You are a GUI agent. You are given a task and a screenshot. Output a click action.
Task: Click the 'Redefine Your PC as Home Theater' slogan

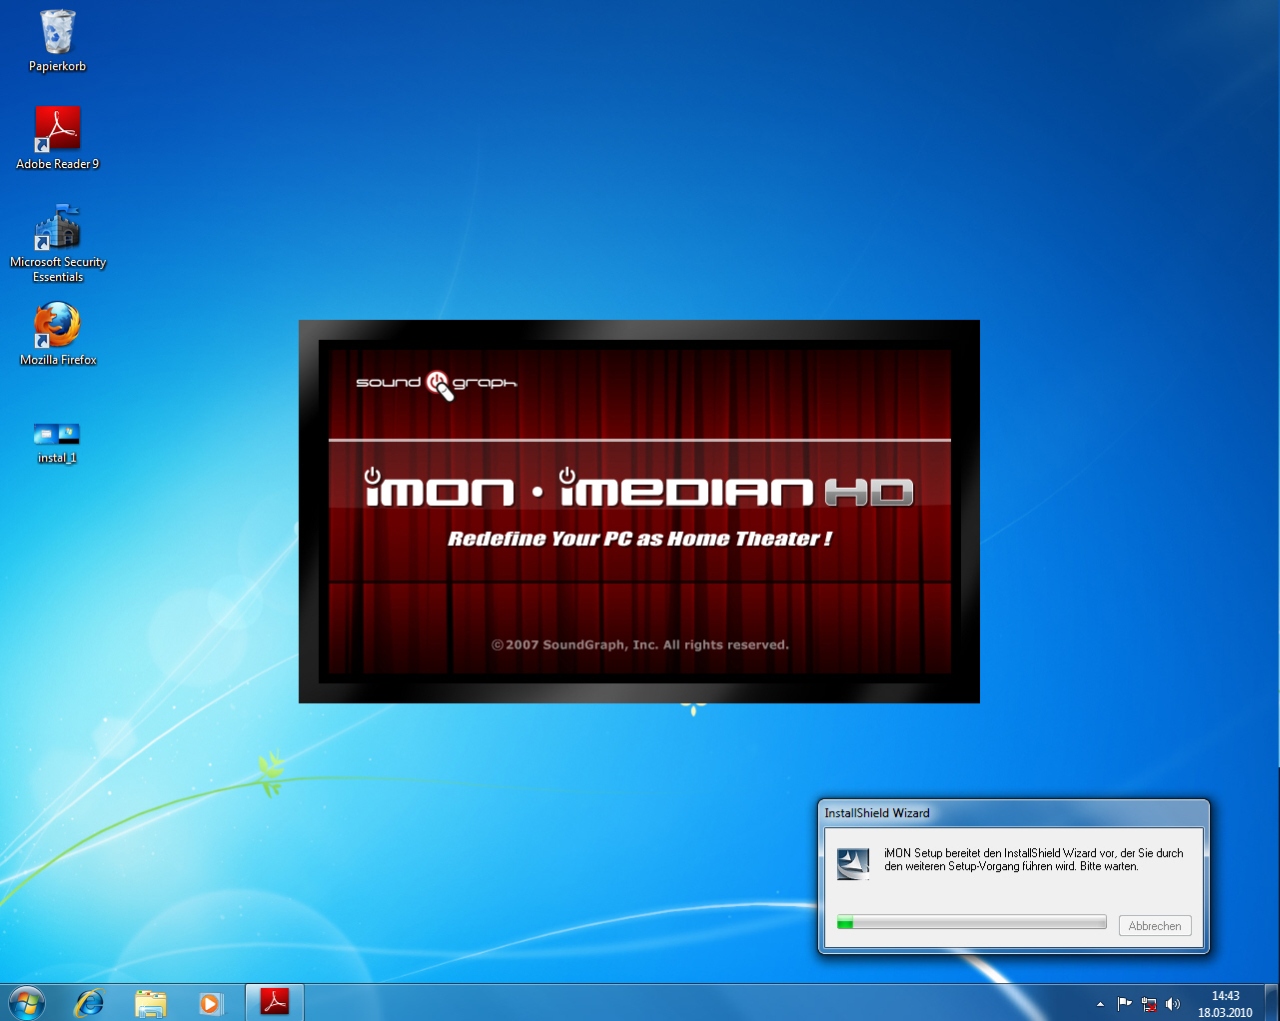tap(639, 539)
